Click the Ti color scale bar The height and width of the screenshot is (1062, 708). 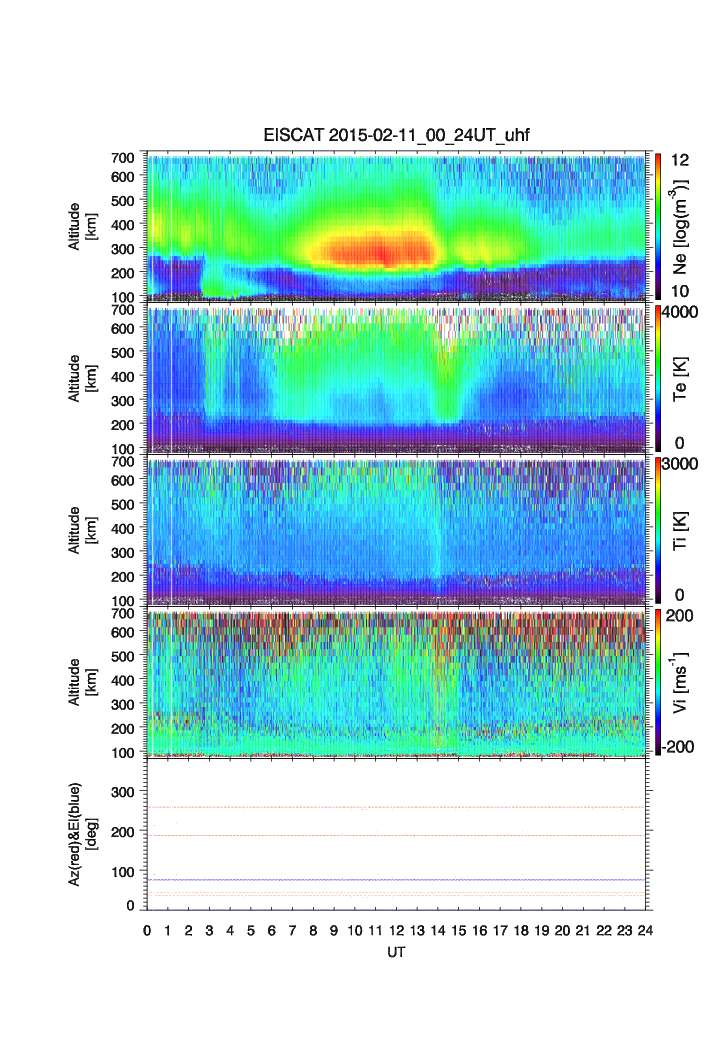click(x=658, y=530)
